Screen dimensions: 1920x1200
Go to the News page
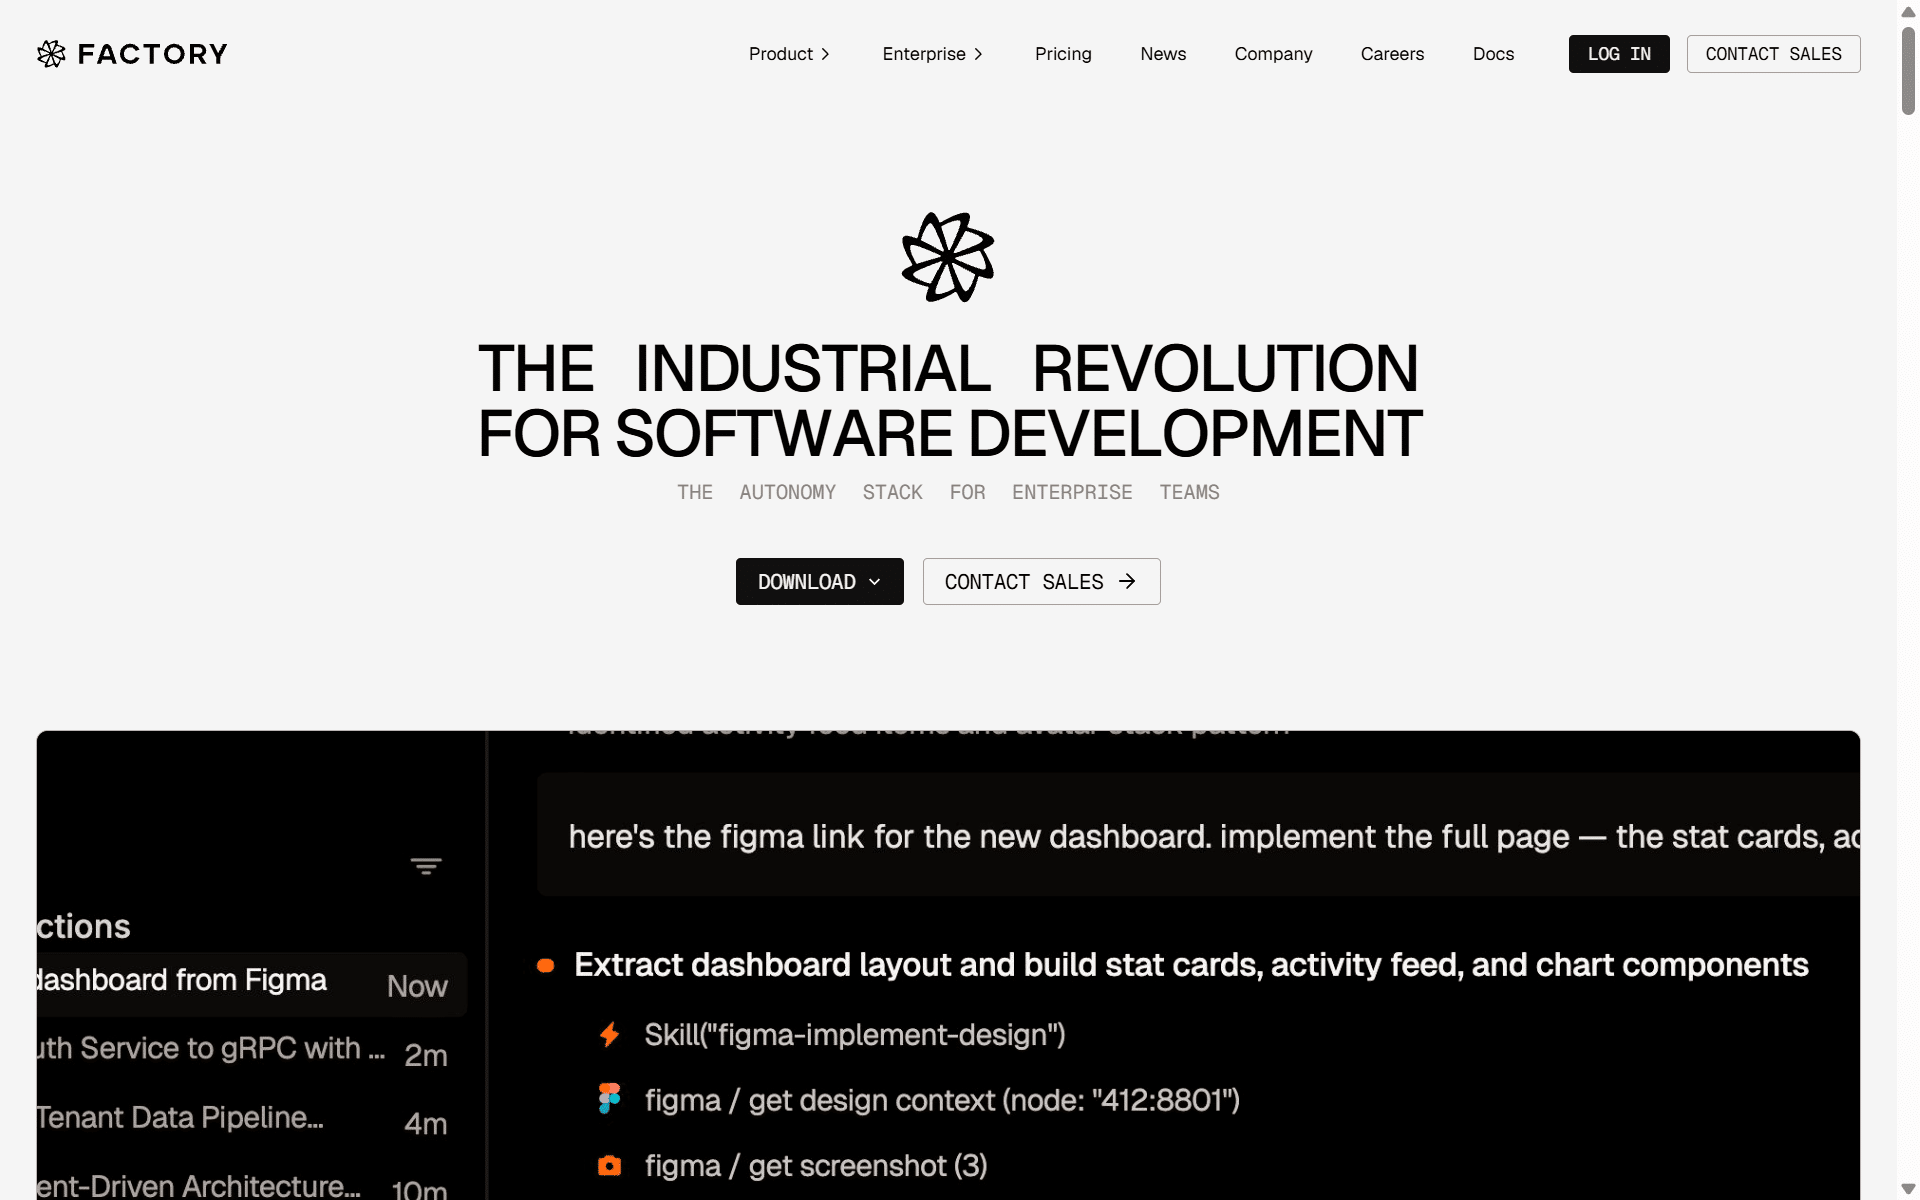[x=1163, y=54]
